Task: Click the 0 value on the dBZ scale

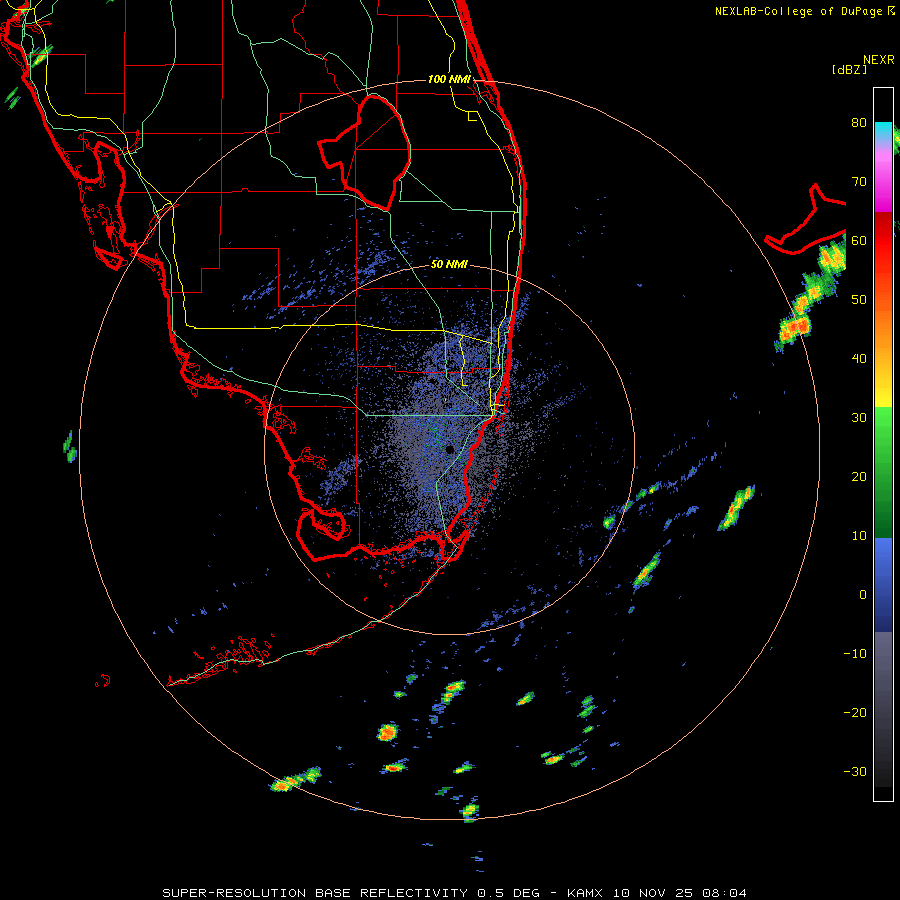Action: (863, 595)
